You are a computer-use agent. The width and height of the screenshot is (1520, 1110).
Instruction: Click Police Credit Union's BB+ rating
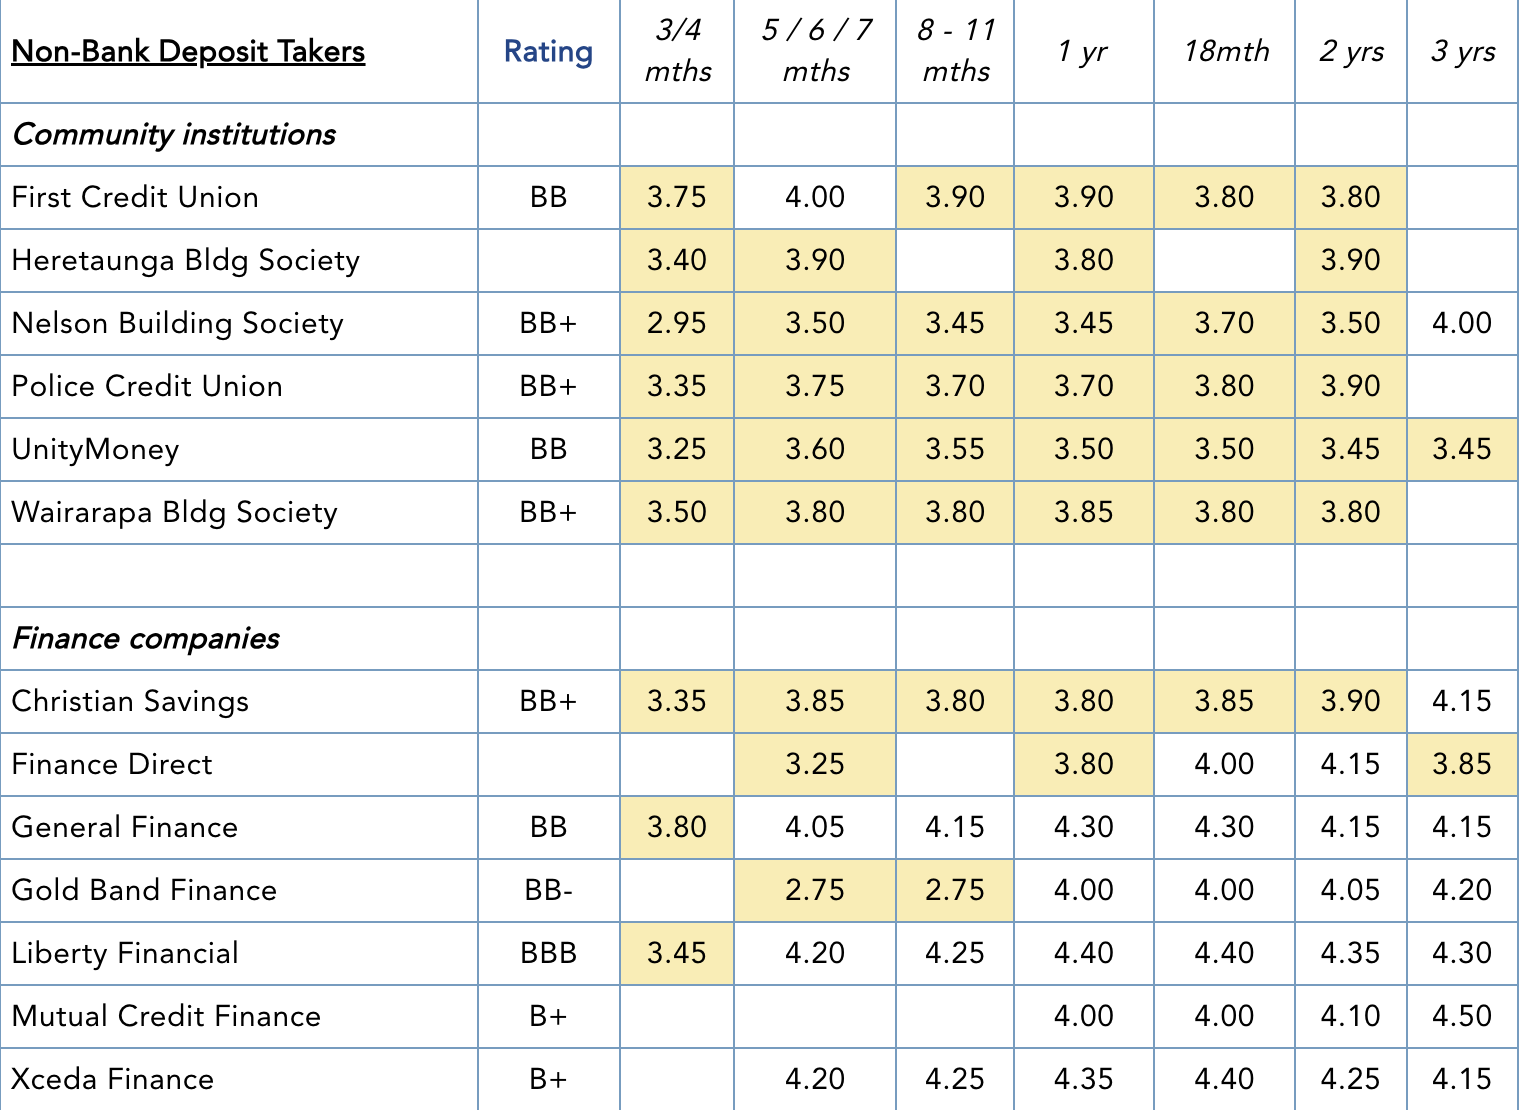click(x=548, y=386)
